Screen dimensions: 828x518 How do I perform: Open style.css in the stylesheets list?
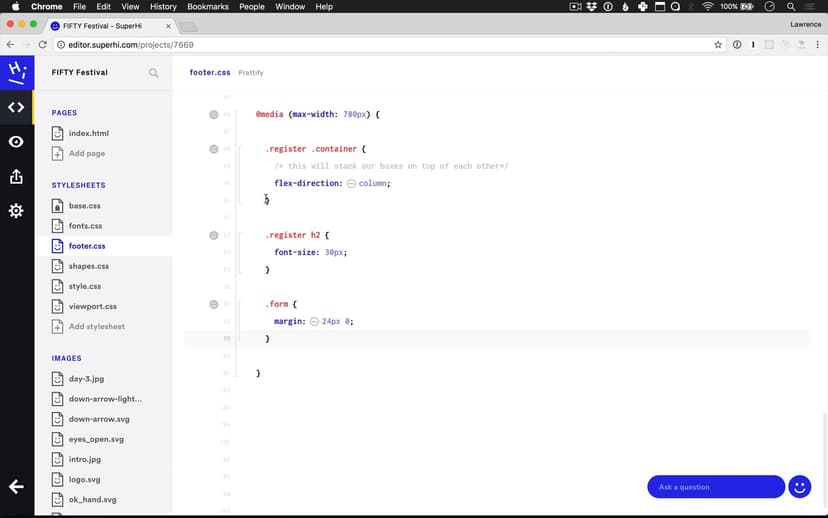pos(85,286)
